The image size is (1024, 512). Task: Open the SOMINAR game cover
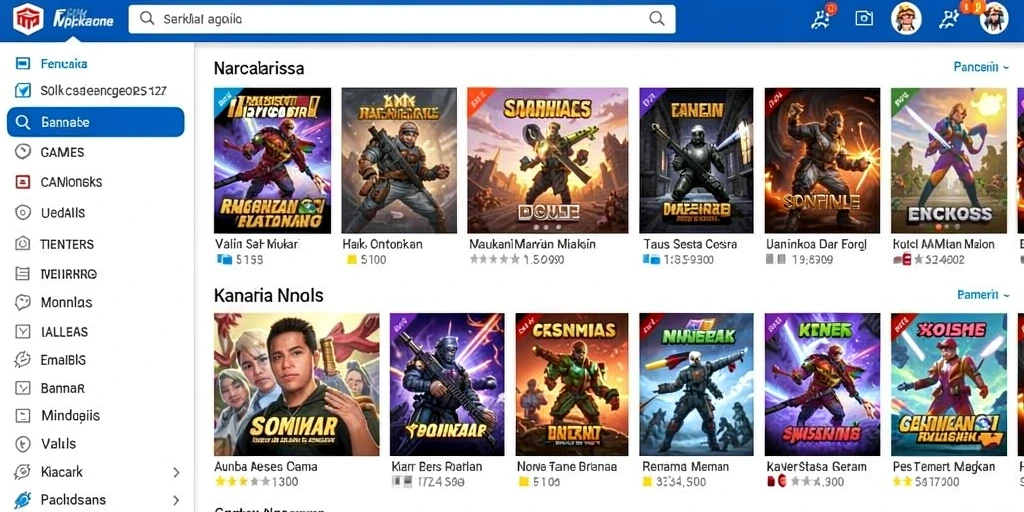point(296,384)
